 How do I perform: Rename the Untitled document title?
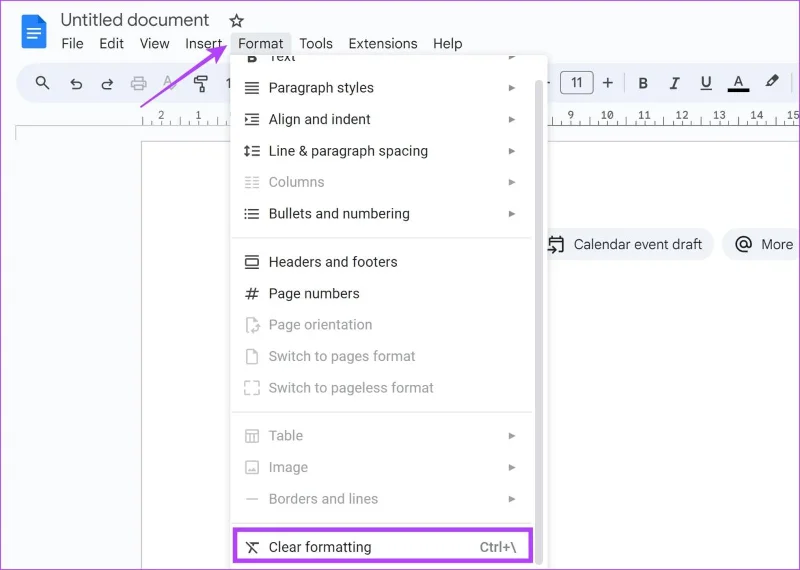click(135, 20)
